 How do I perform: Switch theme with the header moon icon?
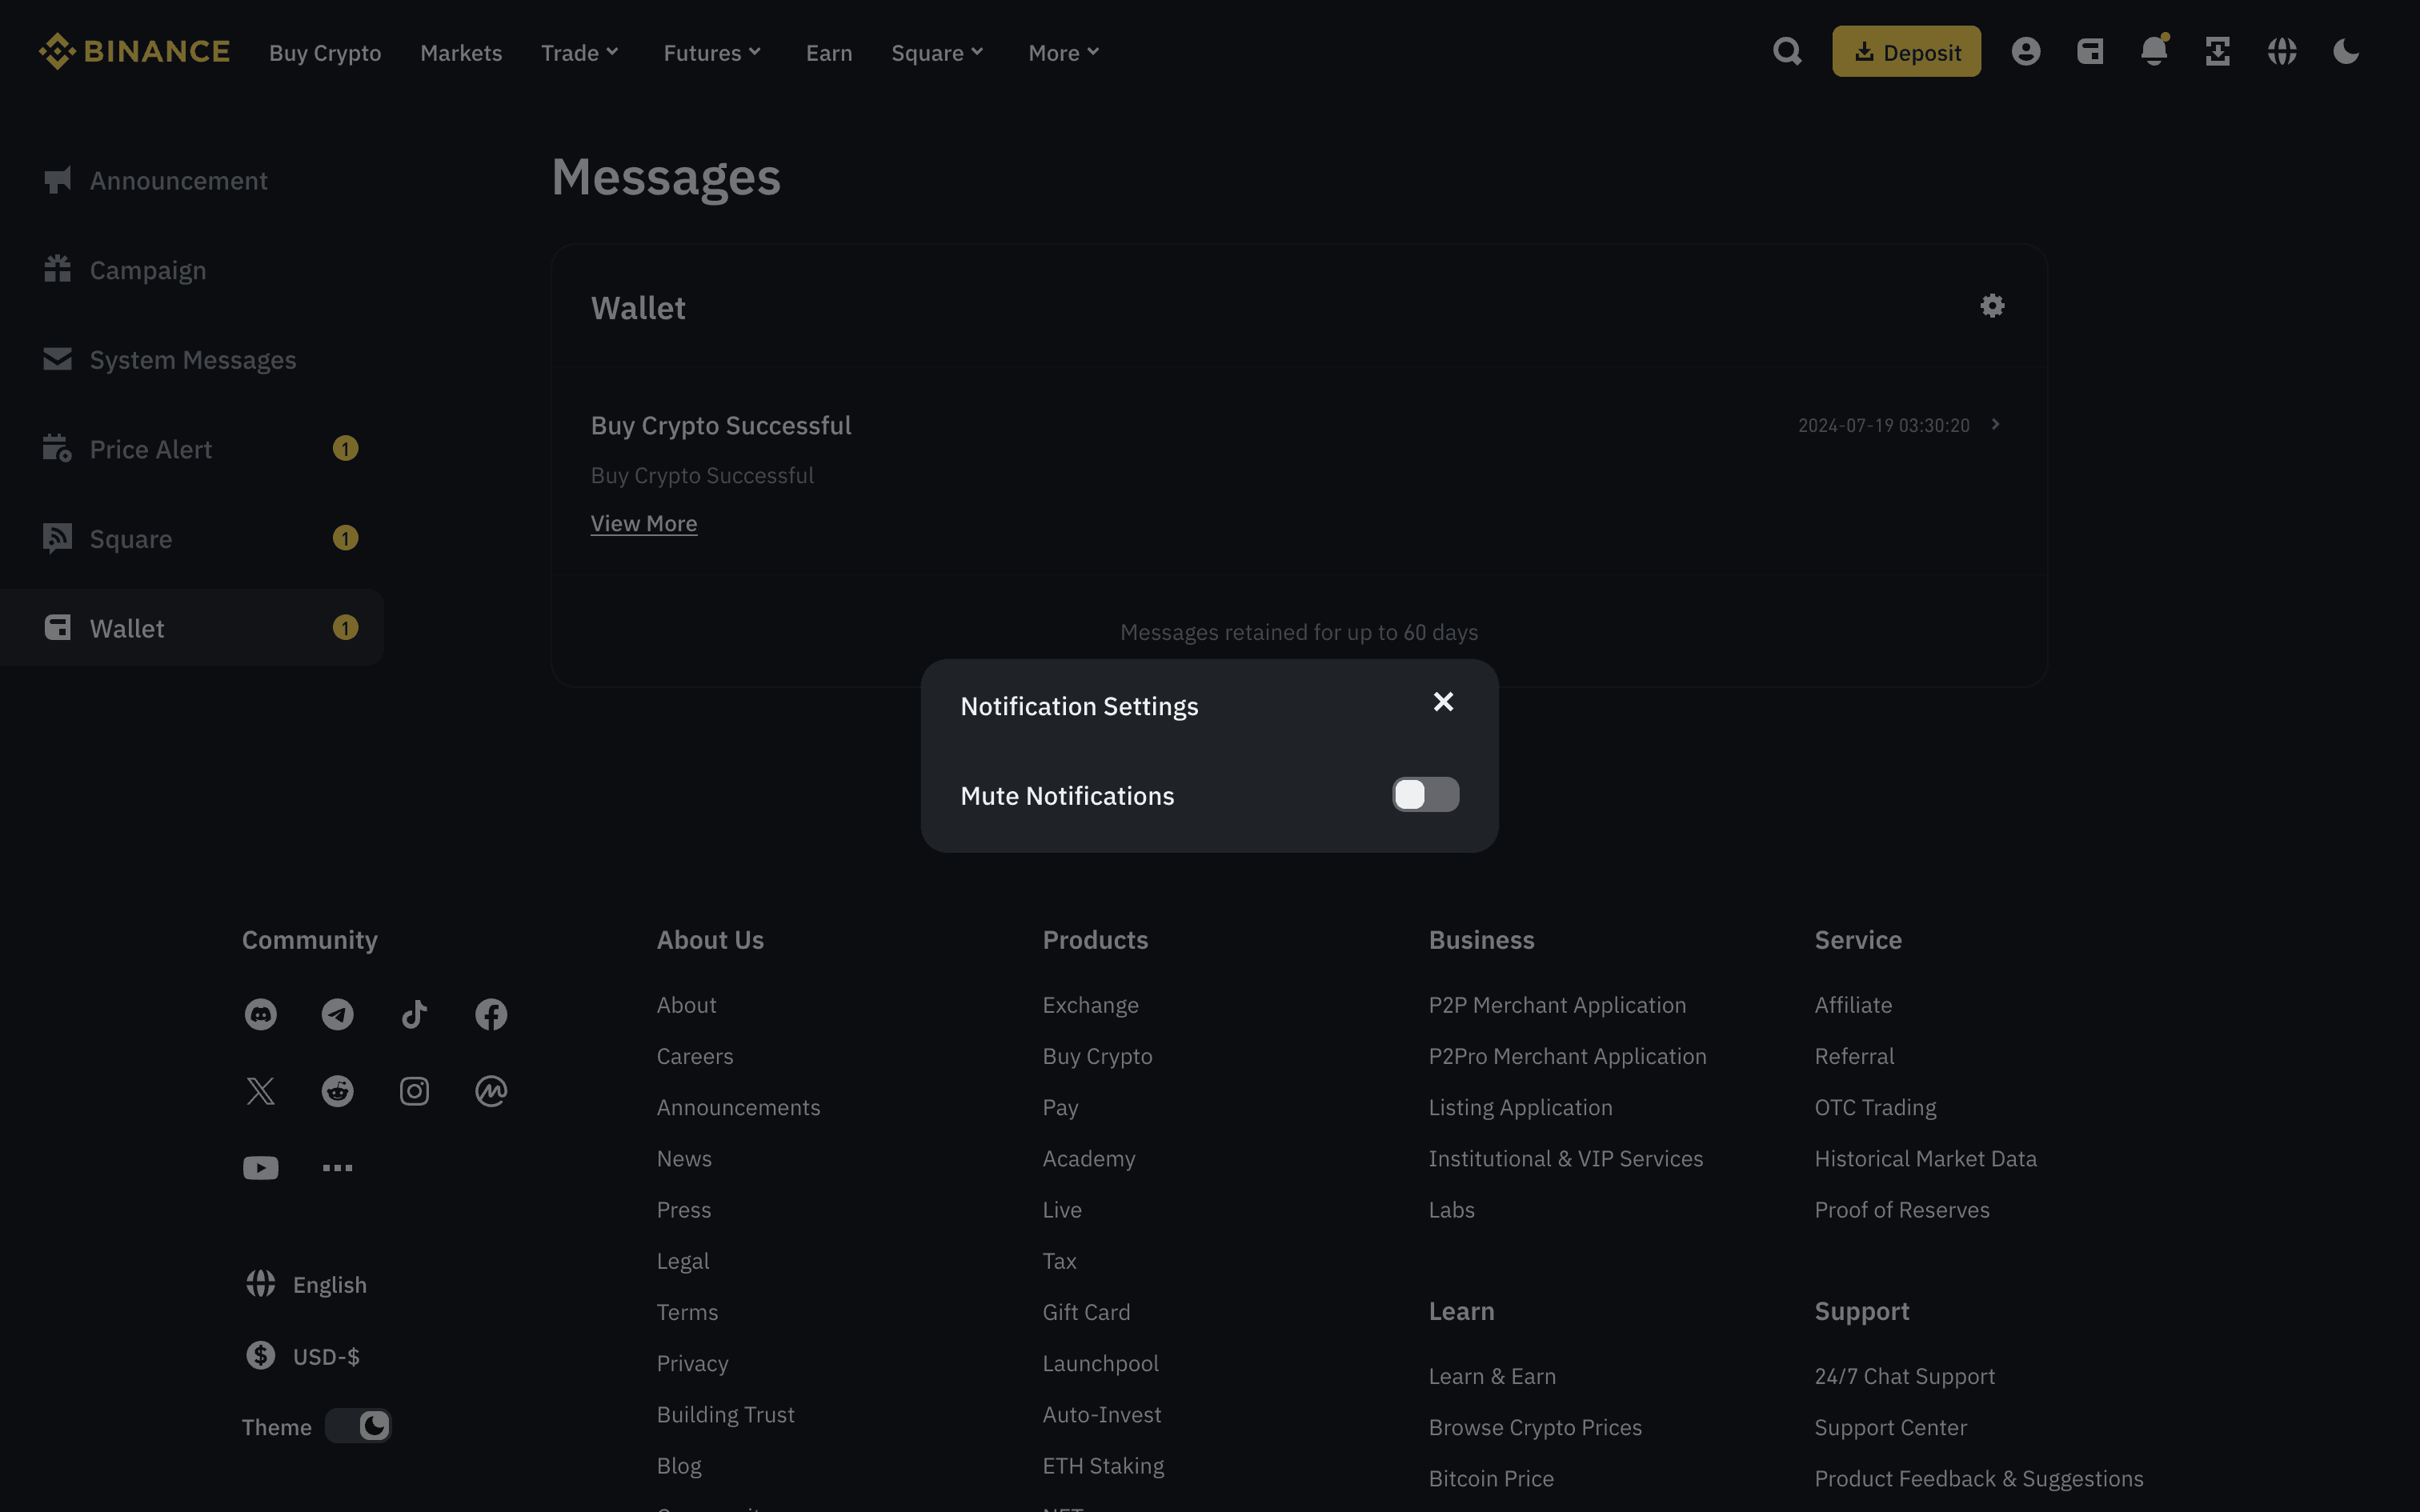(2345, 51)
